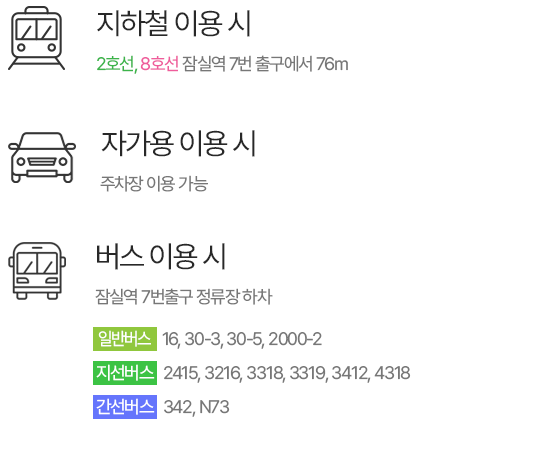The width and height of the screenshot is (548, 460).
Task: Select the 자가용 이용 시 heading
Action: coord(179,143)
